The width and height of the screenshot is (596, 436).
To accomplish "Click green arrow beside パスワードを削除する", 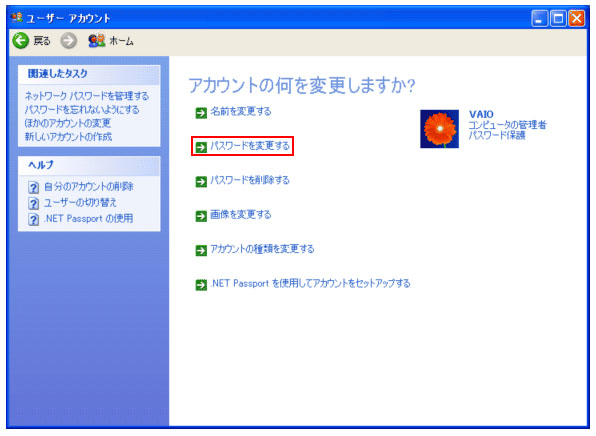I will coord(201,181).
